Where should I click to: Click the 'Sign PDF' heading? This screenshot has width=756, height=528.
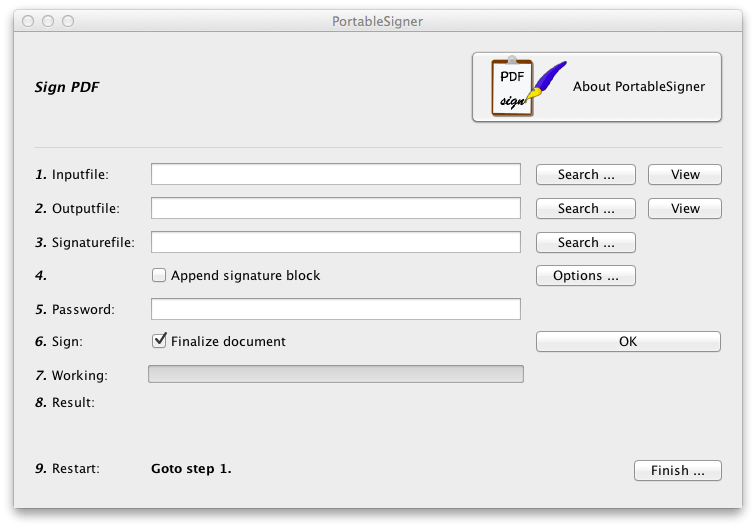click(67, 87)
